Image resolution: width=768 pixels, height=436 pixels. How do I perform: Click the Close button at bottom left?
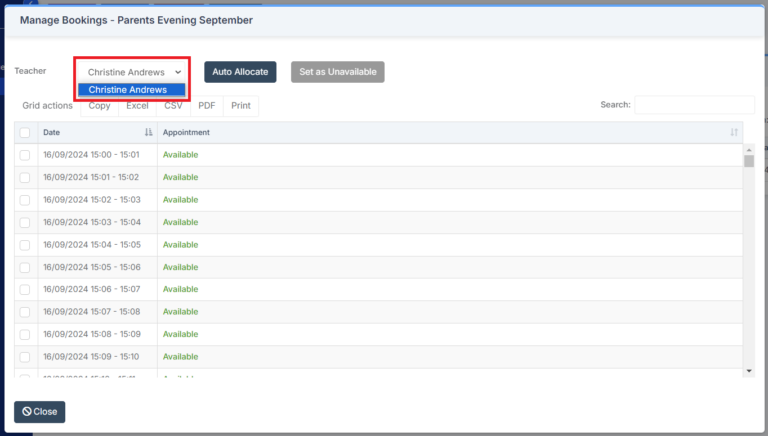40,411
